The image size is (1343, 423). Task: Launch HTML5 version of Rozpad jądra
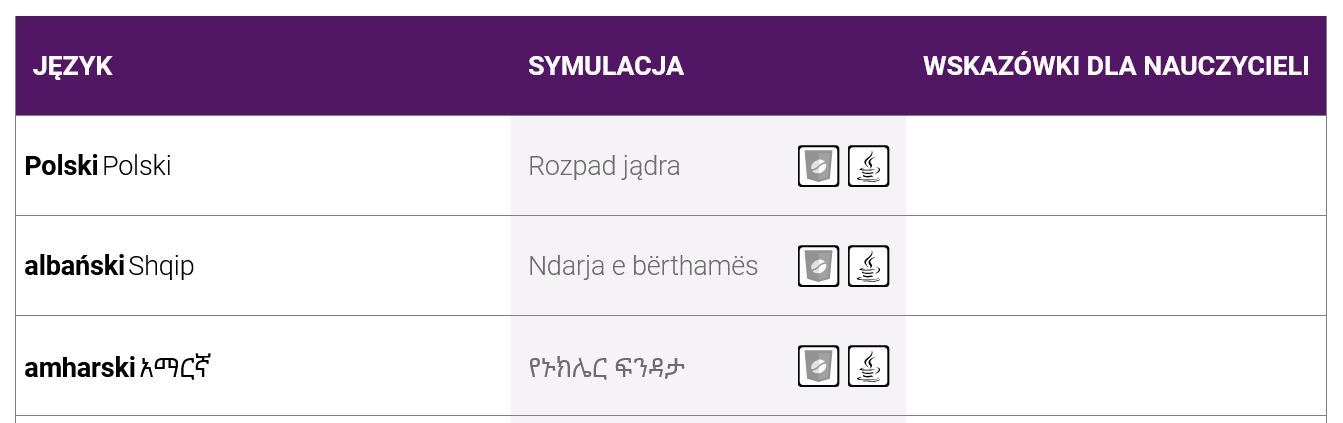818,166
